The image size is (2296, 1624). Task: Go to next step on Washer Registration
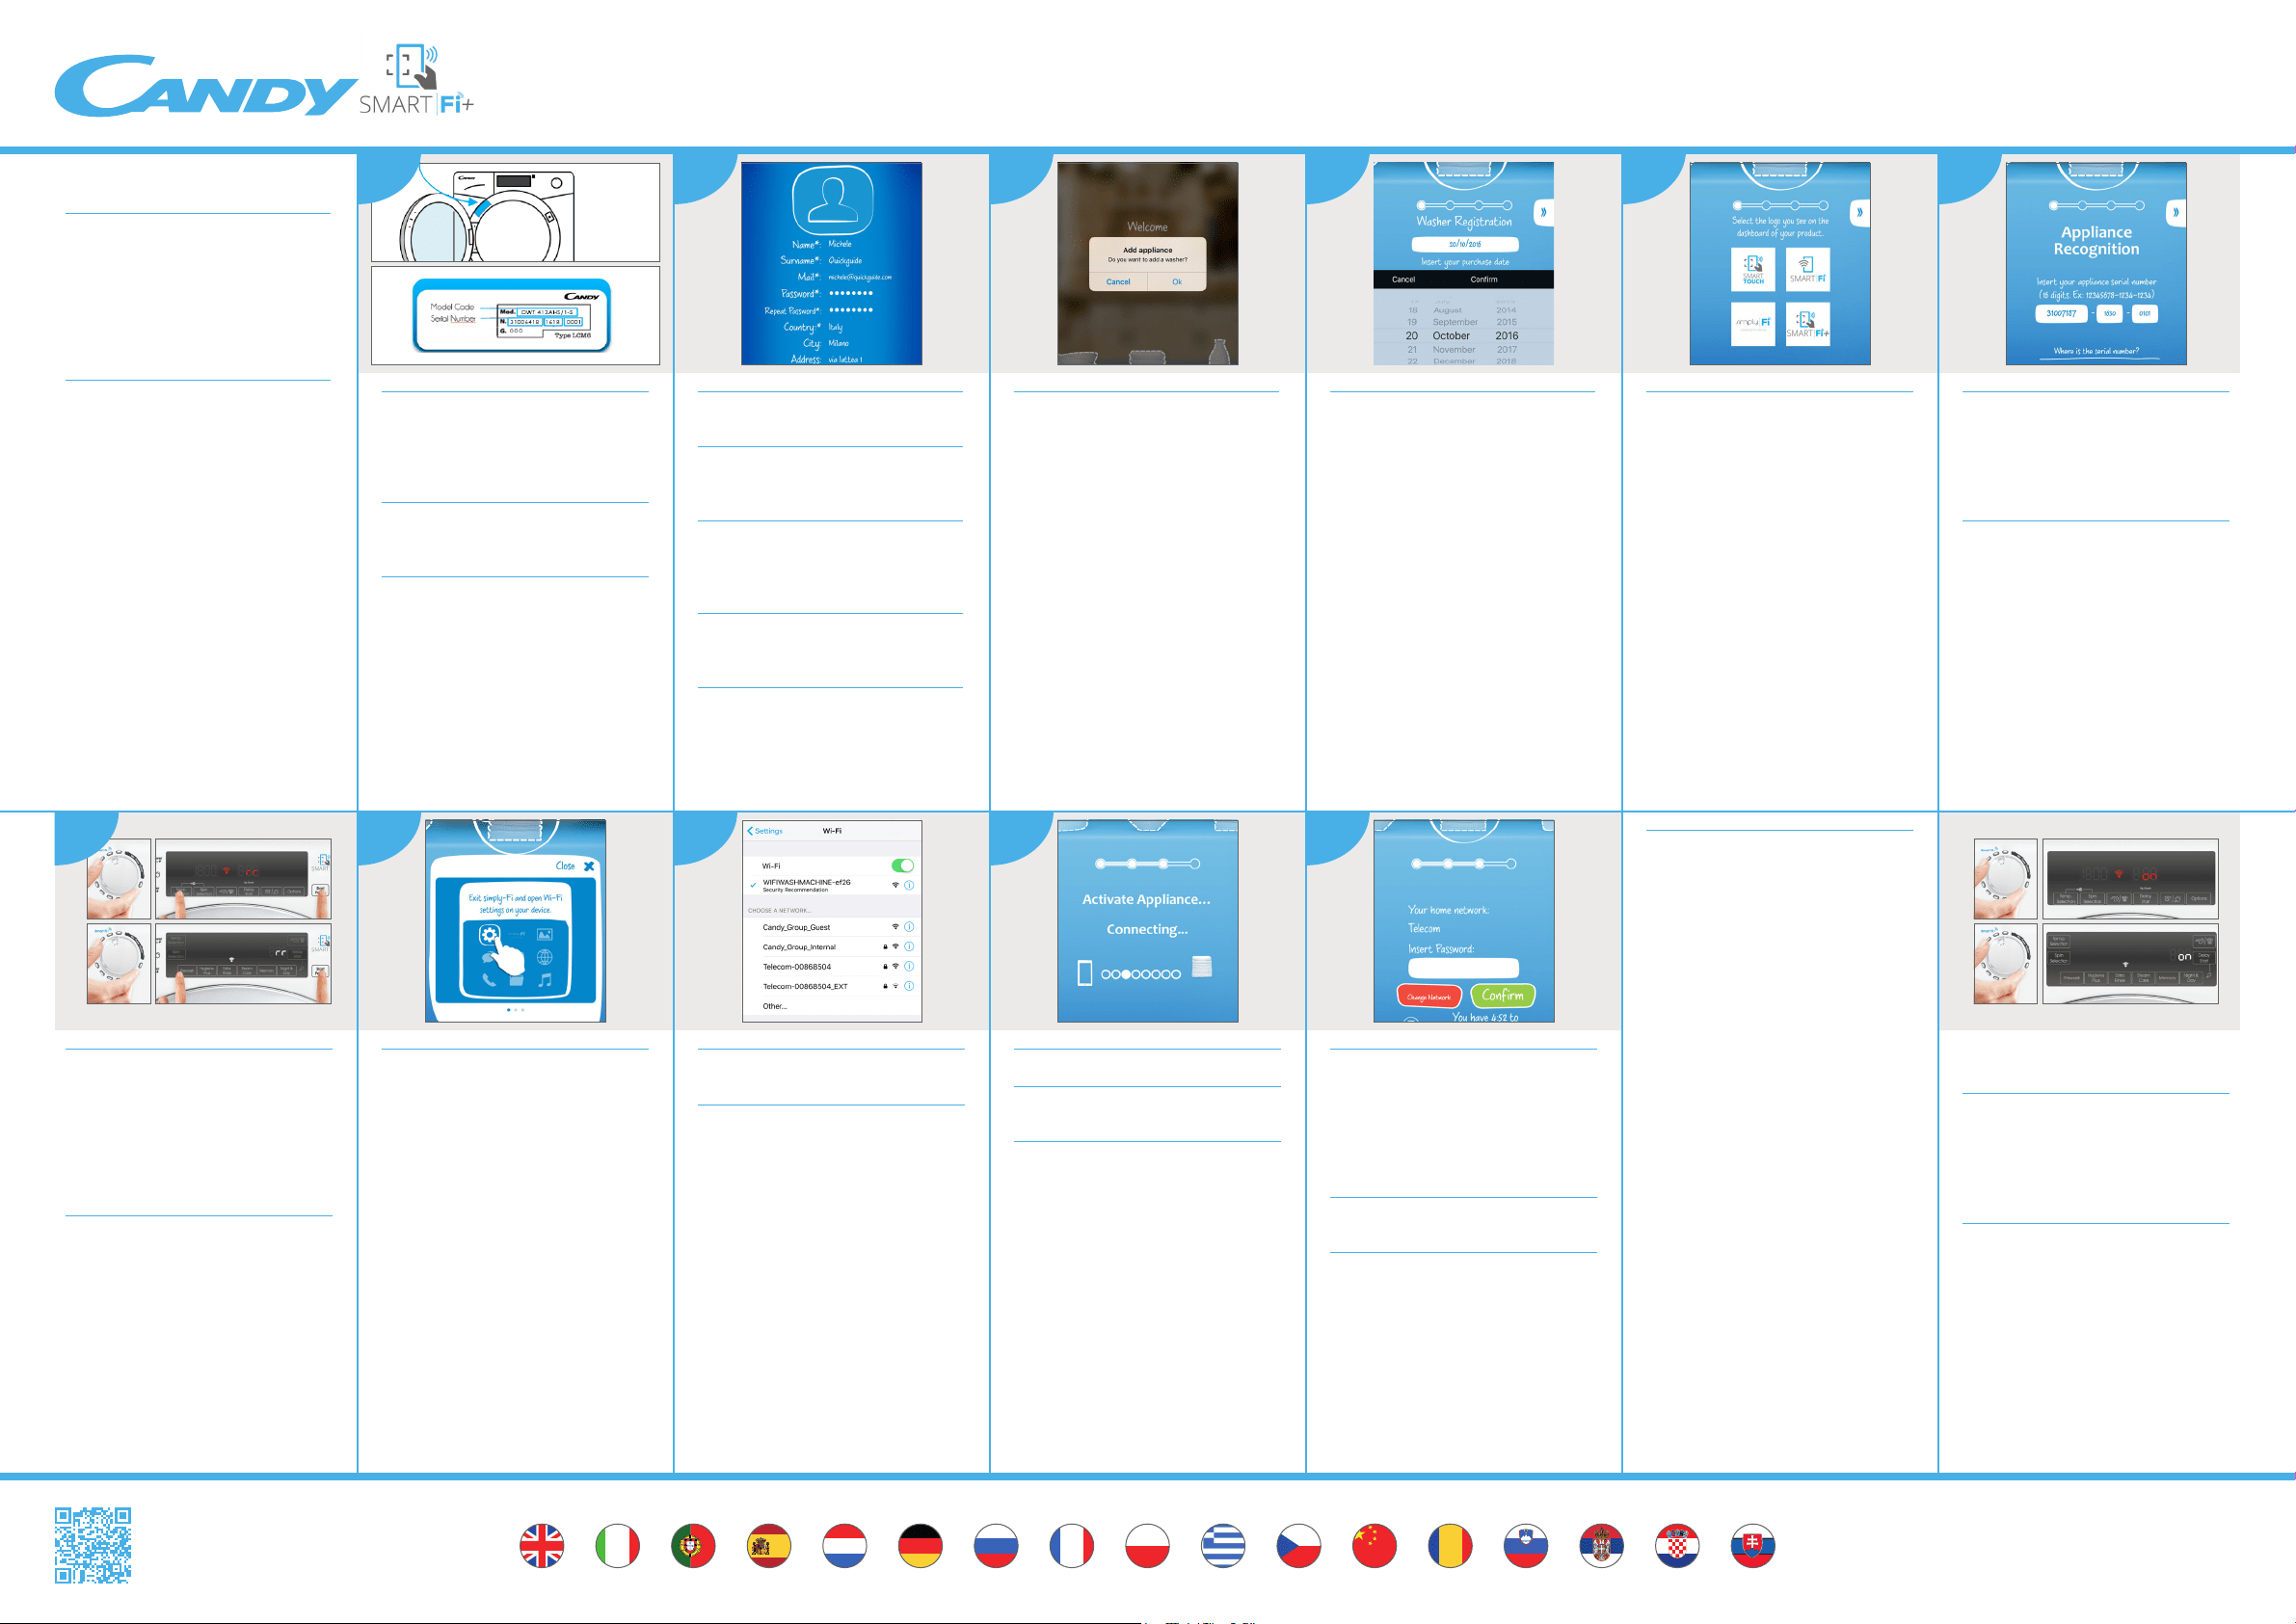point(1544,212)
